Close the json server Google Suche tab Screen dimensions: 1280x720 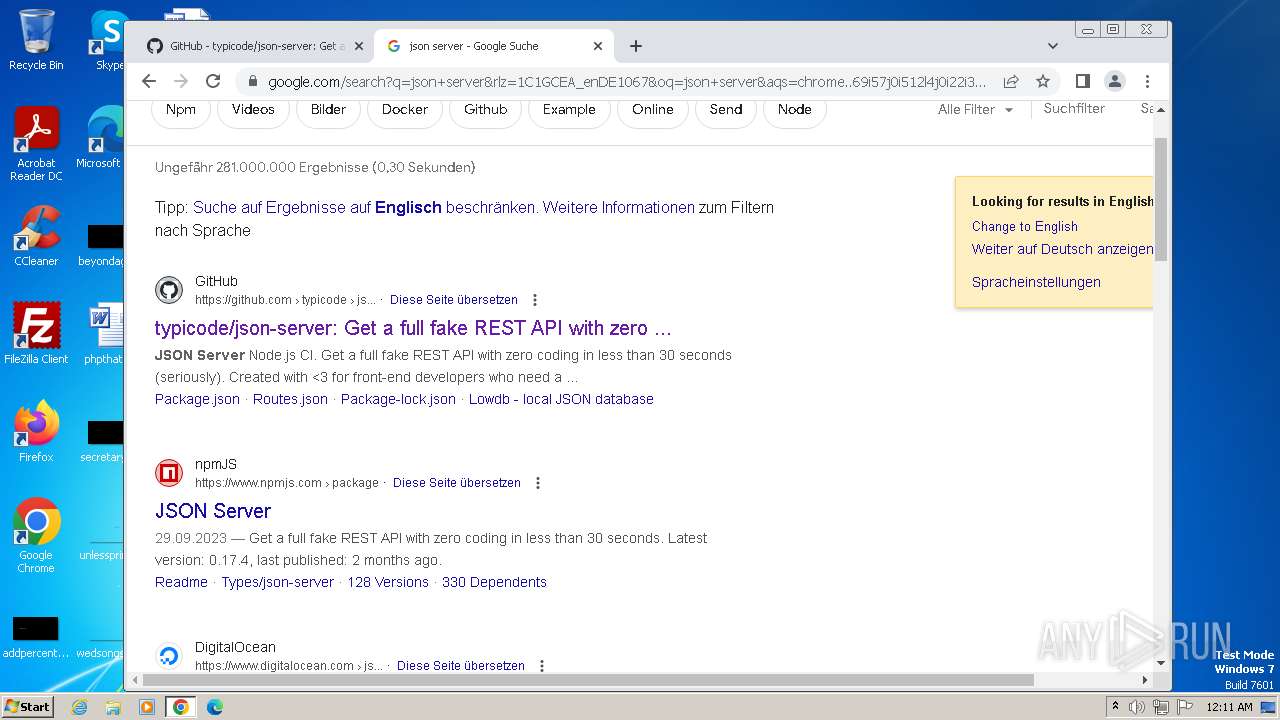(x=598, y=46)
